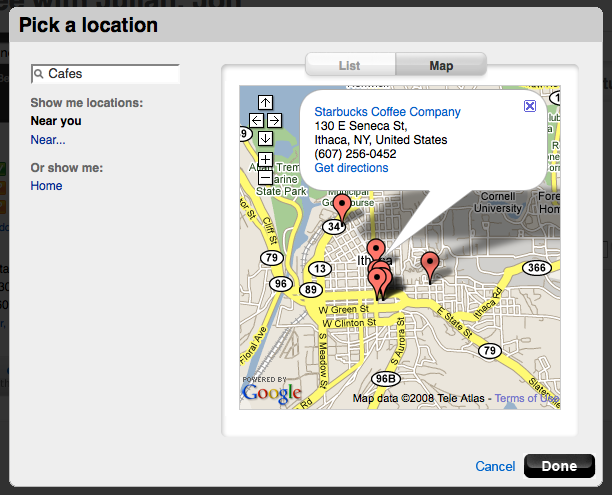Pan the map right with the arrow
The width and height of the screenshot is (612, 495).
(274, 121)
